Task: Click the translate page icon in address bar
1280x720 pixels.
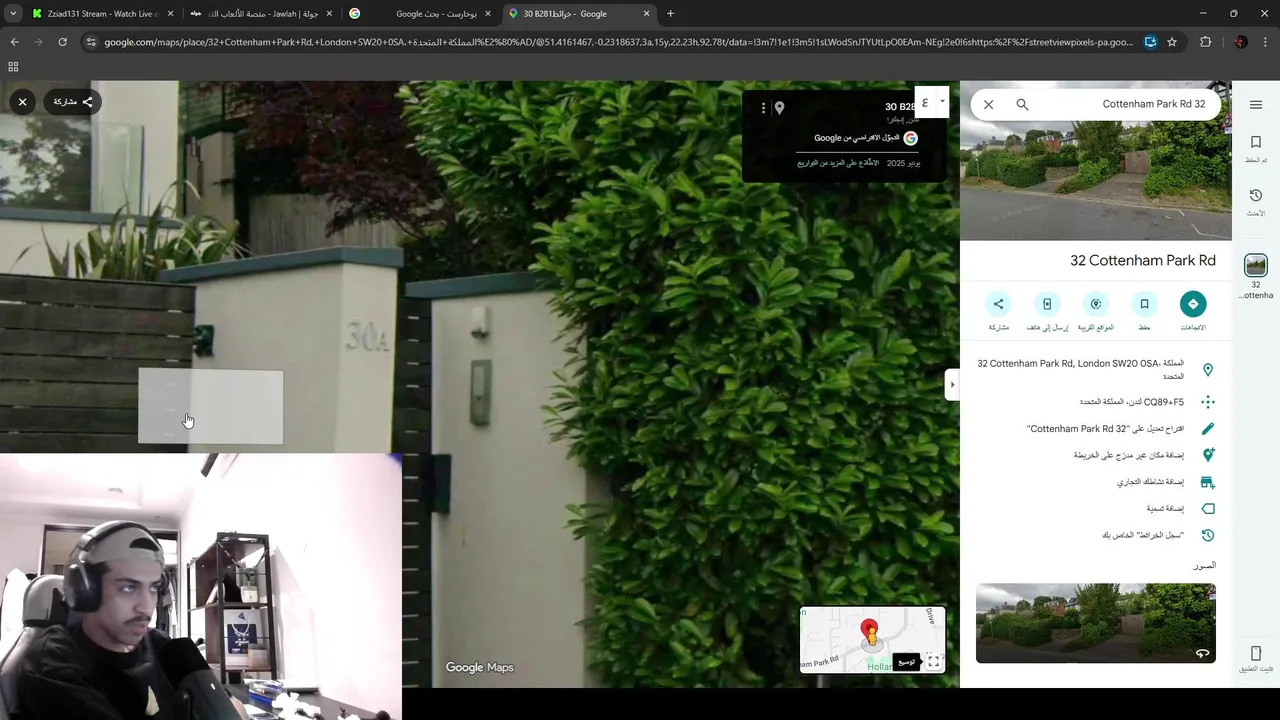Action: click(1151, 42)
